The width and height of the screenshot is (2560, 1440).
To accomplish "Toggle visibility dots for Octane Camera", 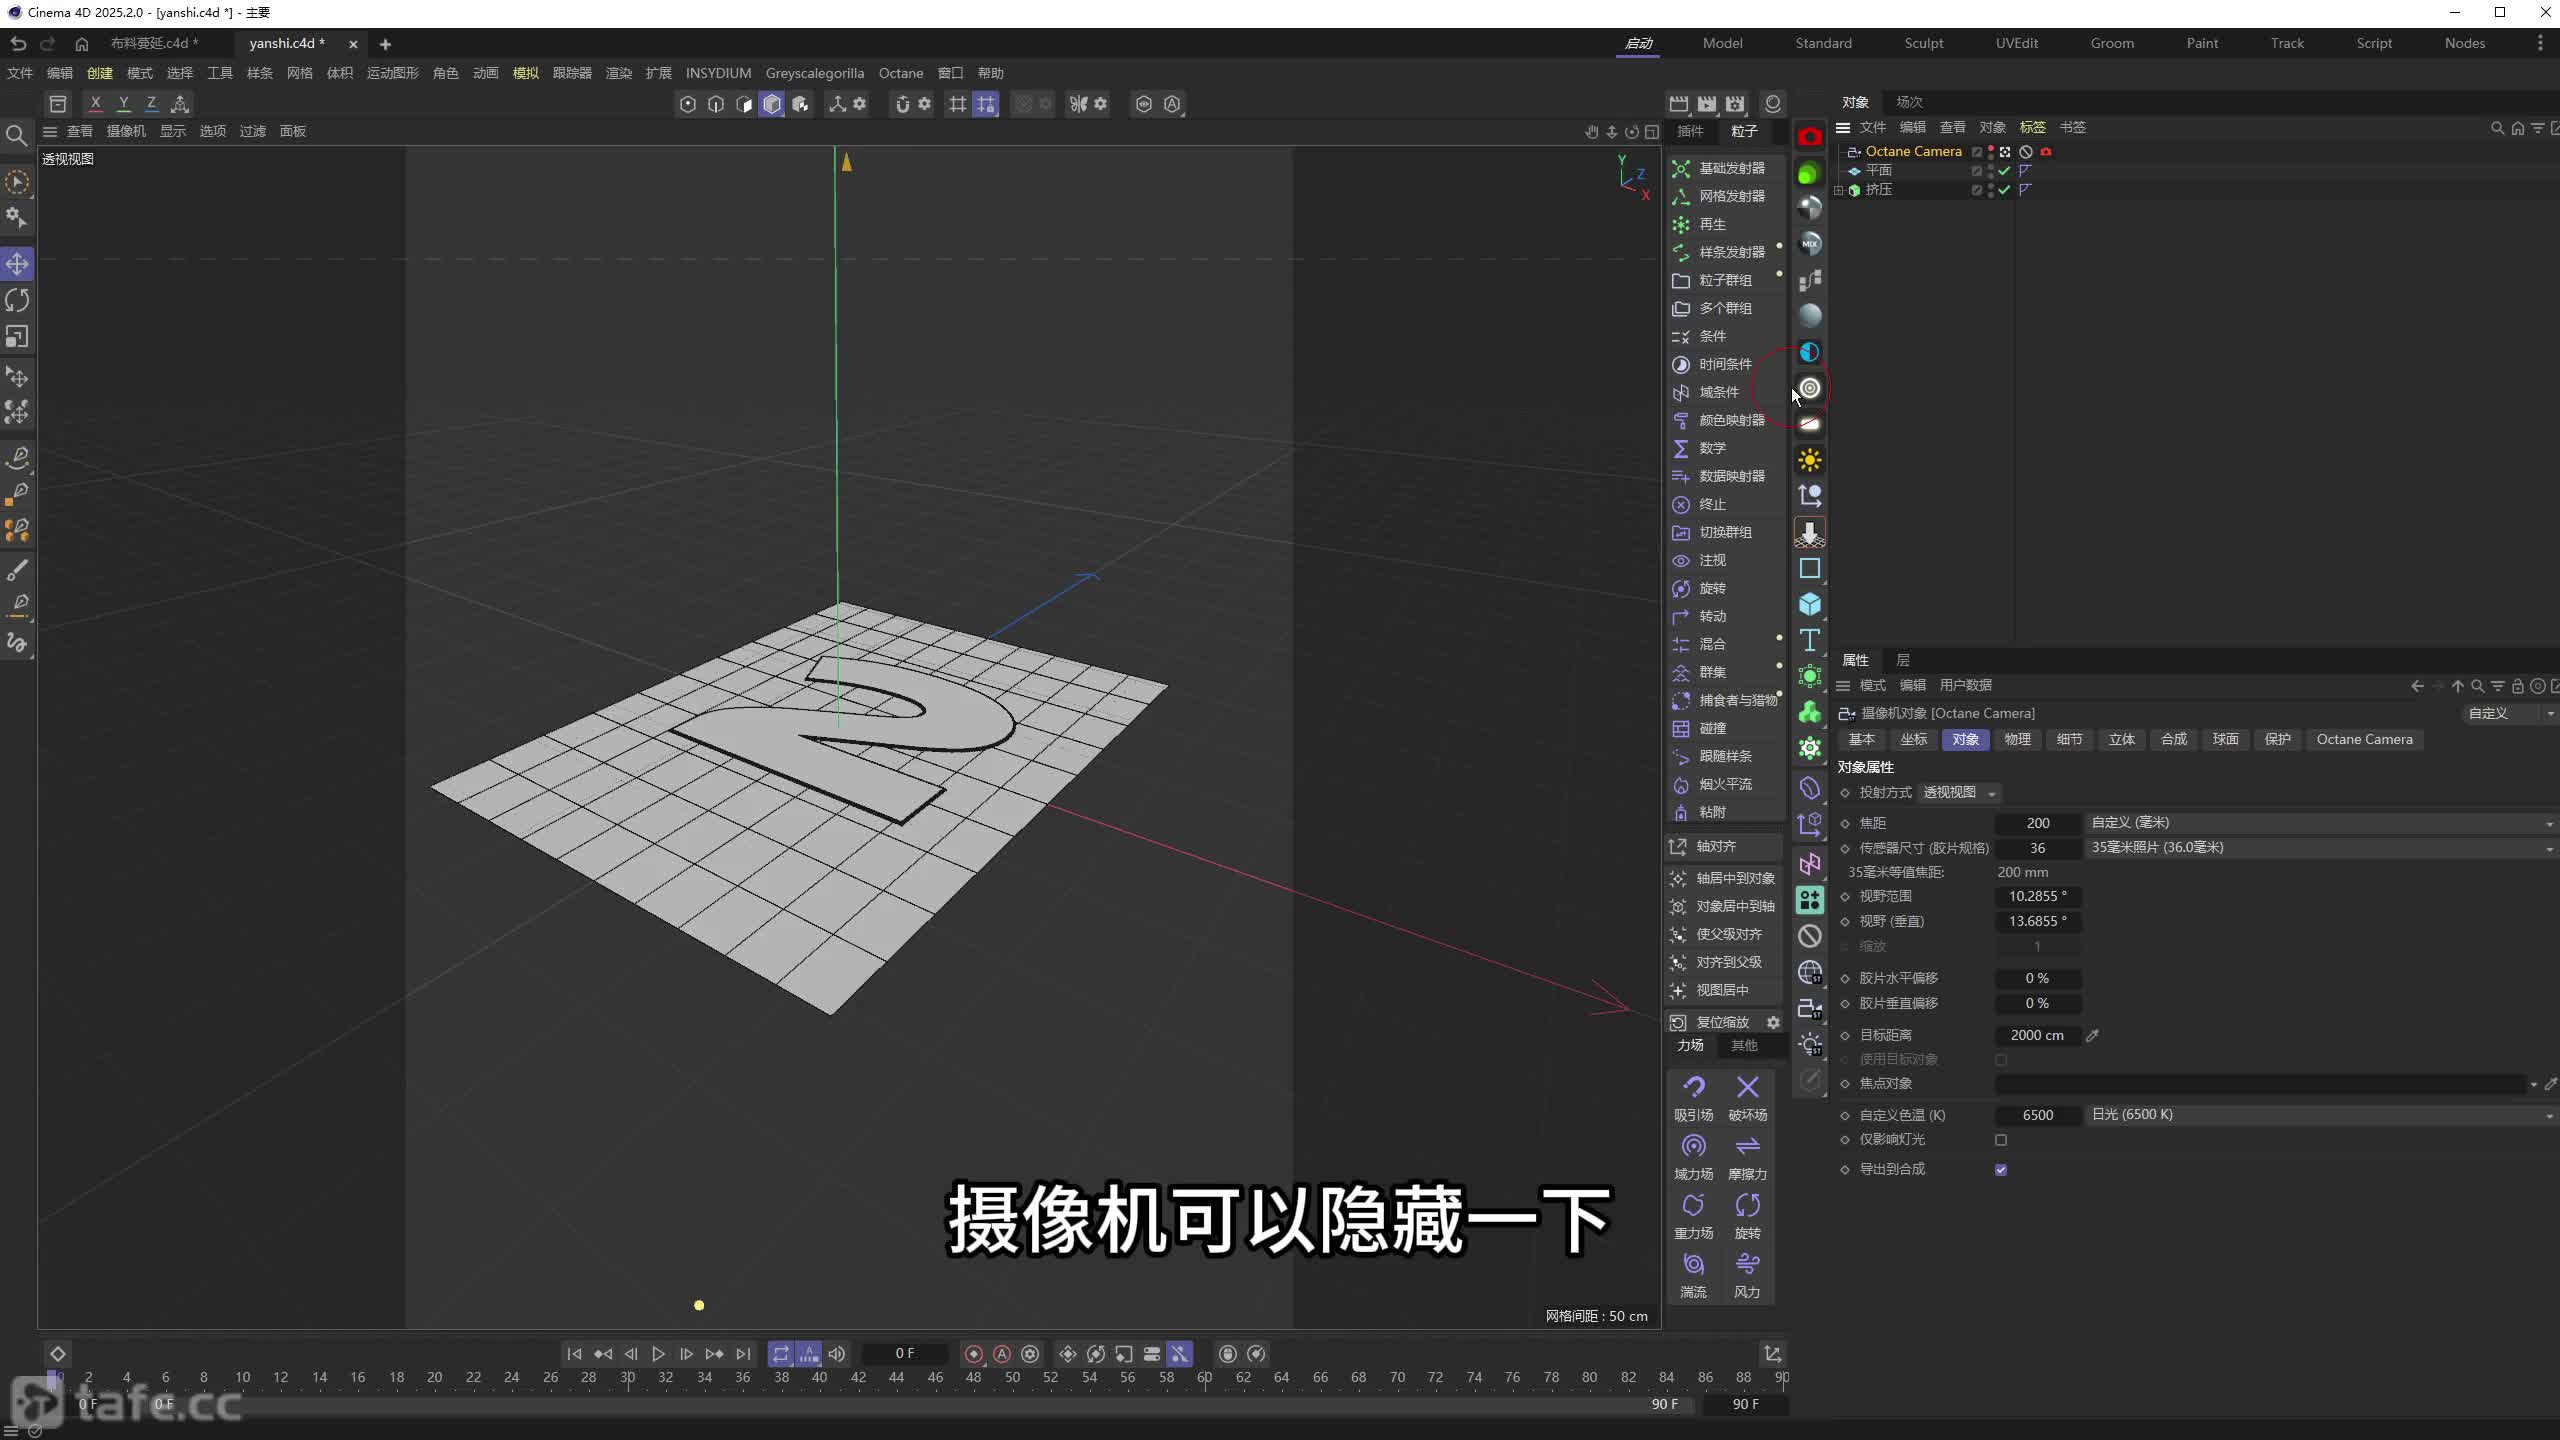I will pos(1991,151).
